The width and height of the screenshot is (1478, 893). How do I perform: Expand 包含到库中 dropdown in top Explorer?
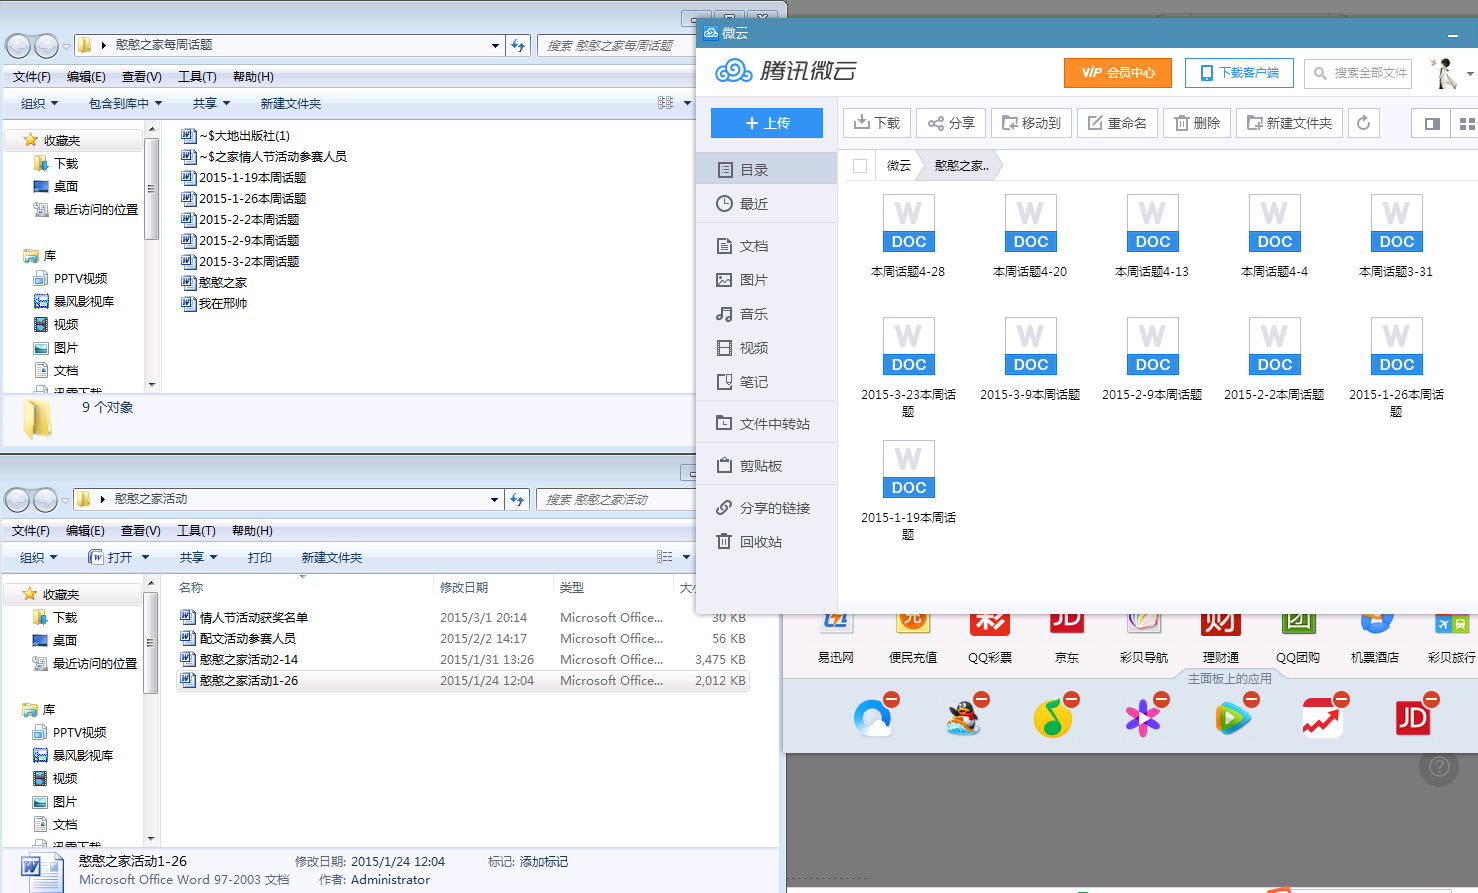click(x=125, y=104)
